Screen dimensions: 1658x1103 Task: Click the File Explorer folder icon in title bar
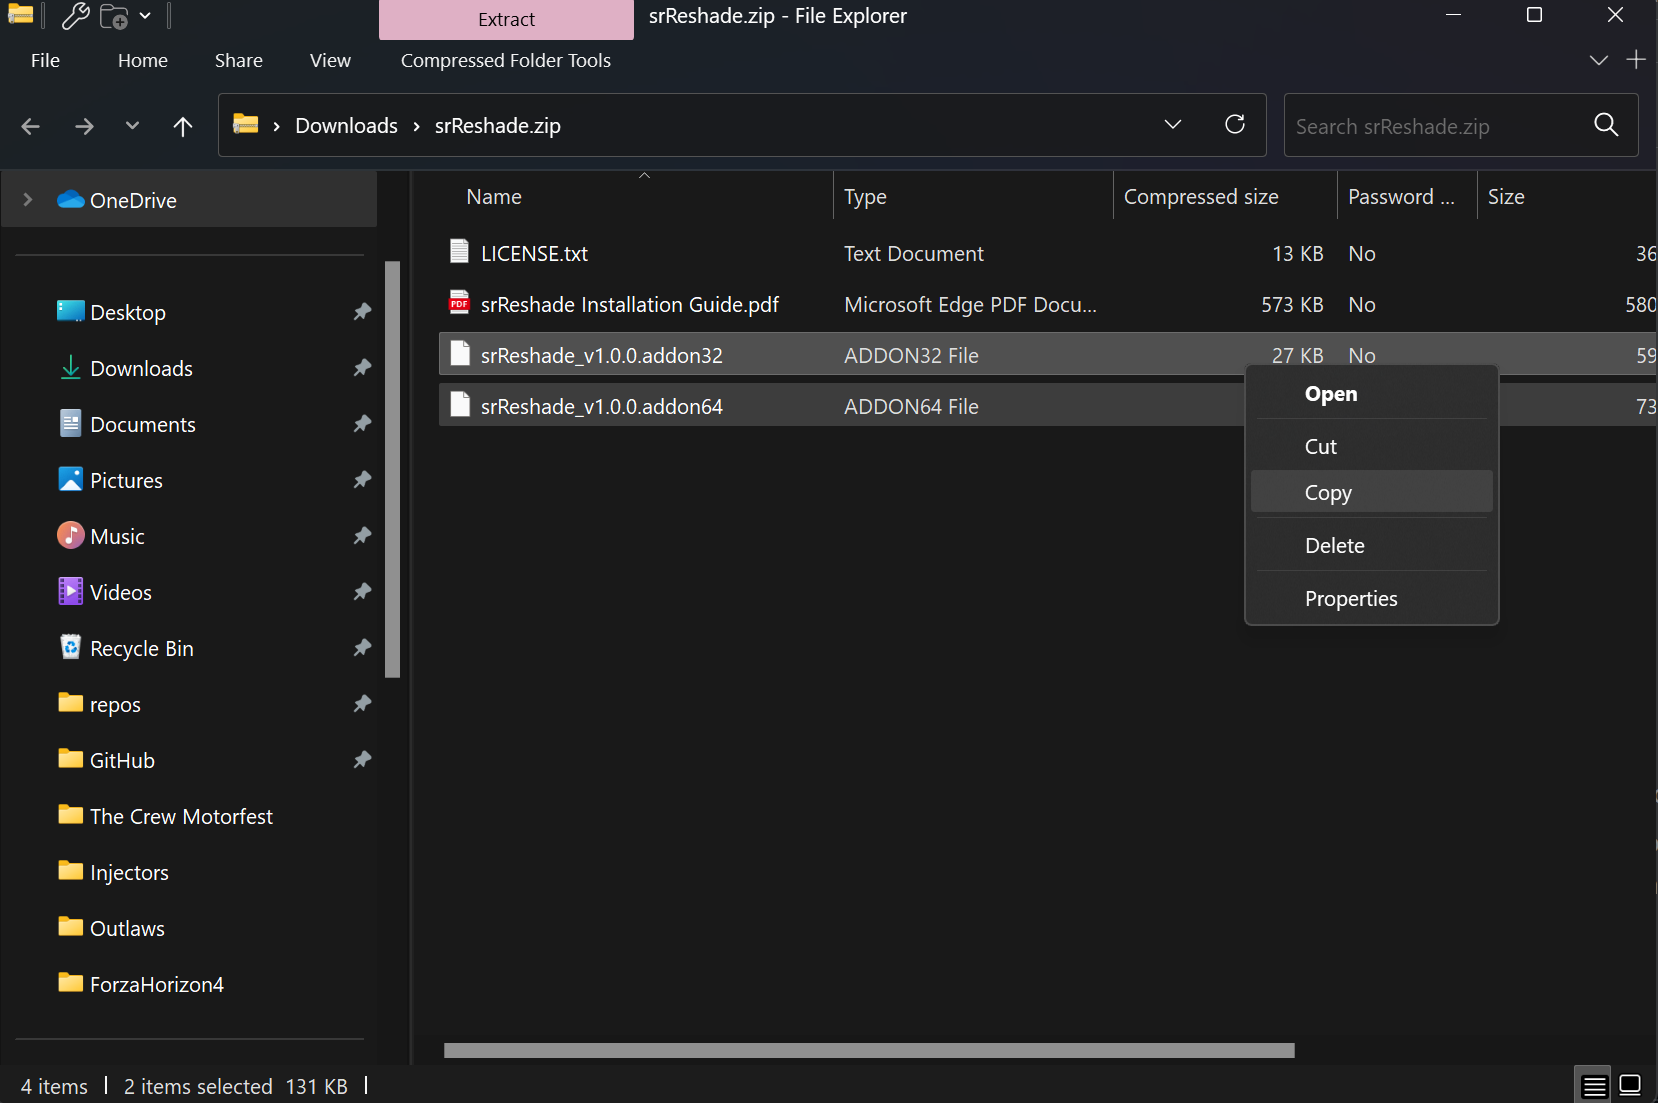click(x=20, y=14)
